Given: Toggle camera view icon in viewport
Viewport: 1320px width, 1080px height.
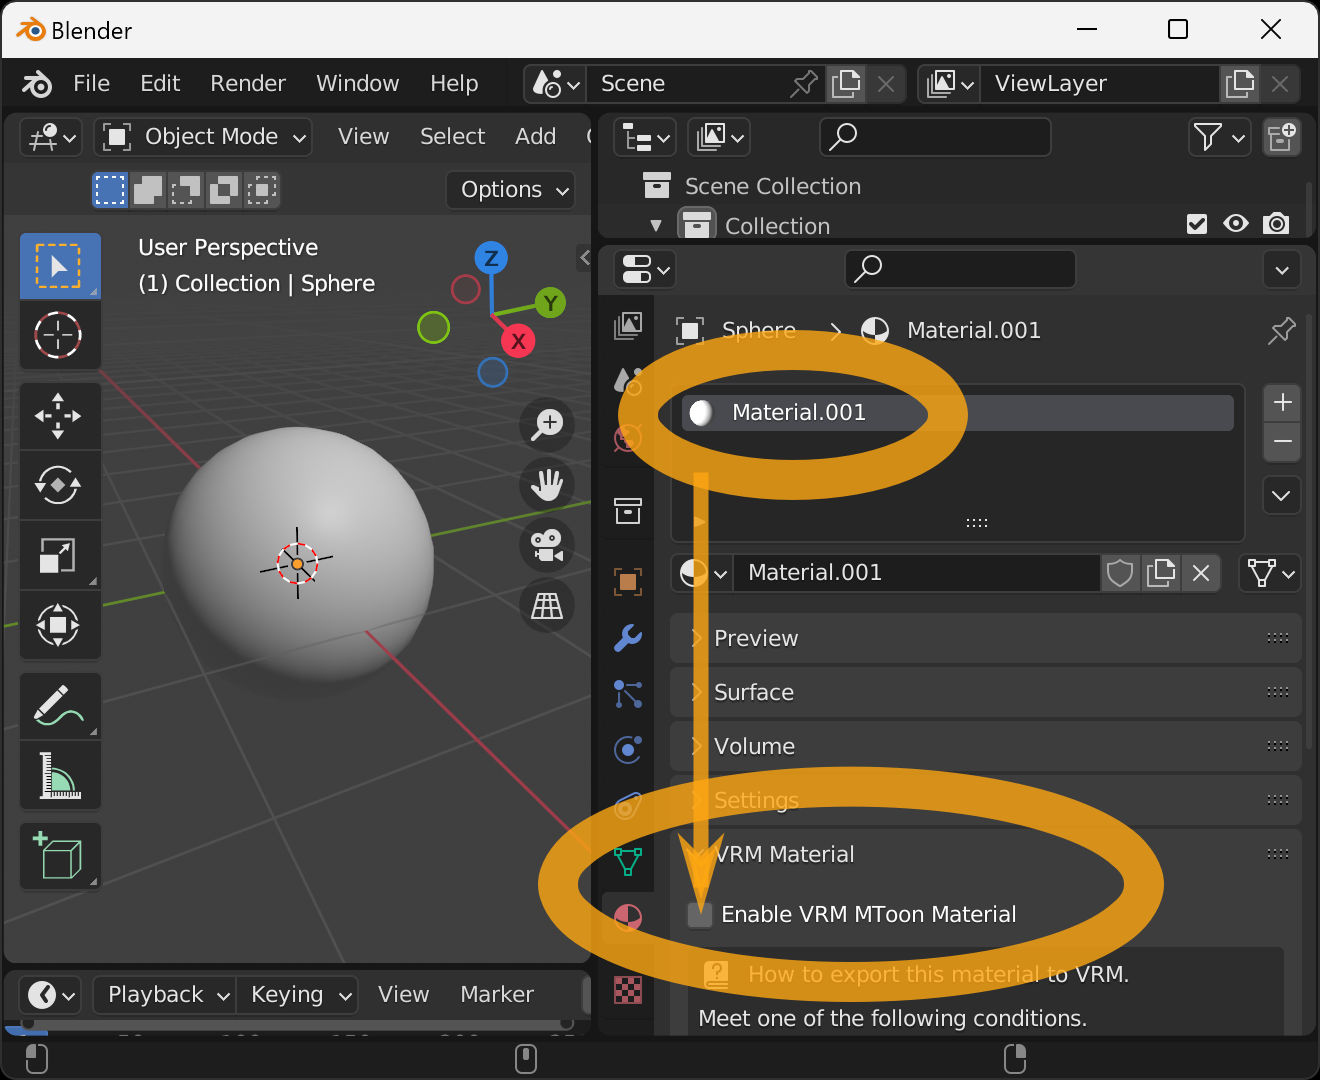Looking at the screenshot, I should pyautogui.click(x=547, y=545).
